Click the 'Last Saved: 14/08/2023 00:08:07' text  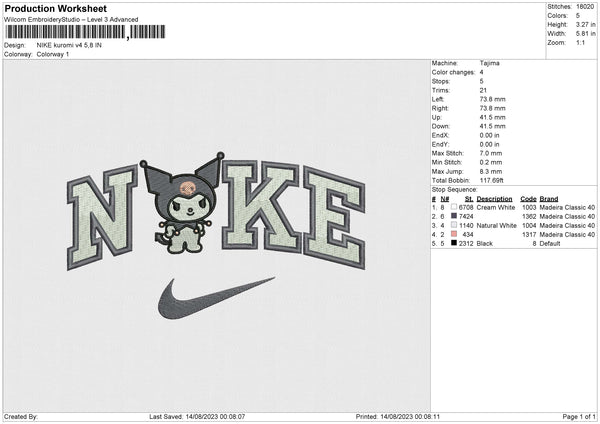pyautogui.click(x=197, y=416)
